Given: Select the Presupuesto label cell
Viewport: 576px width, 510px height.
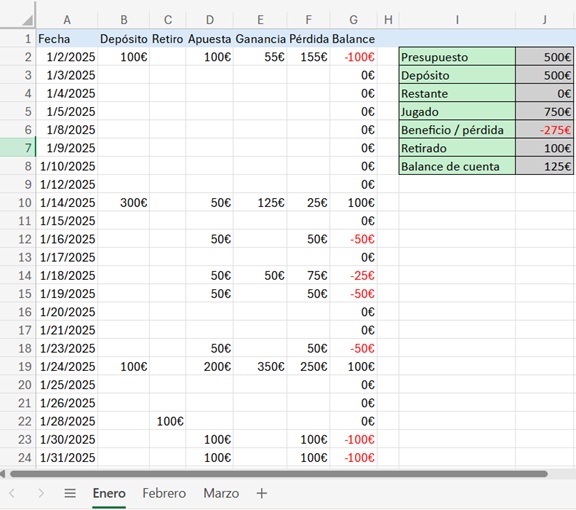Looking at the screenshot, I should pos(457,57).
